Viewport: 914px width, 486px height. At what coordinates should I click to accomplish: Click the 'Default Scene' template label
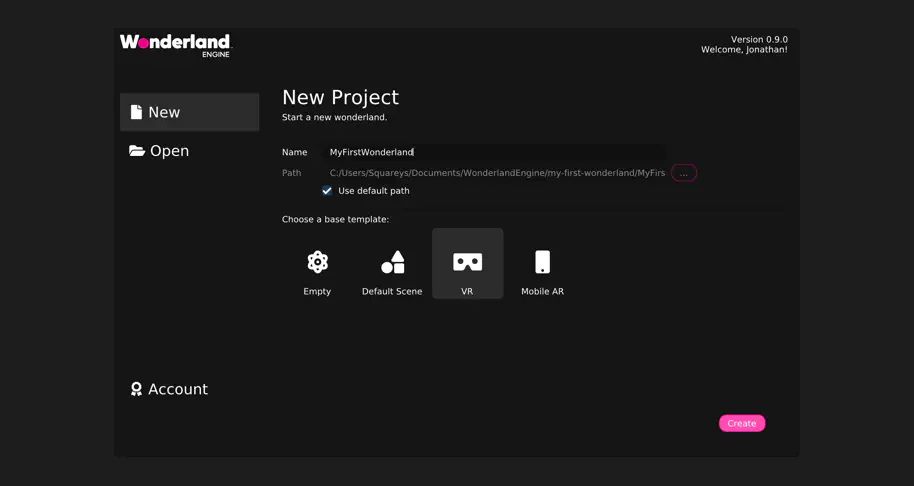(392, 292)
